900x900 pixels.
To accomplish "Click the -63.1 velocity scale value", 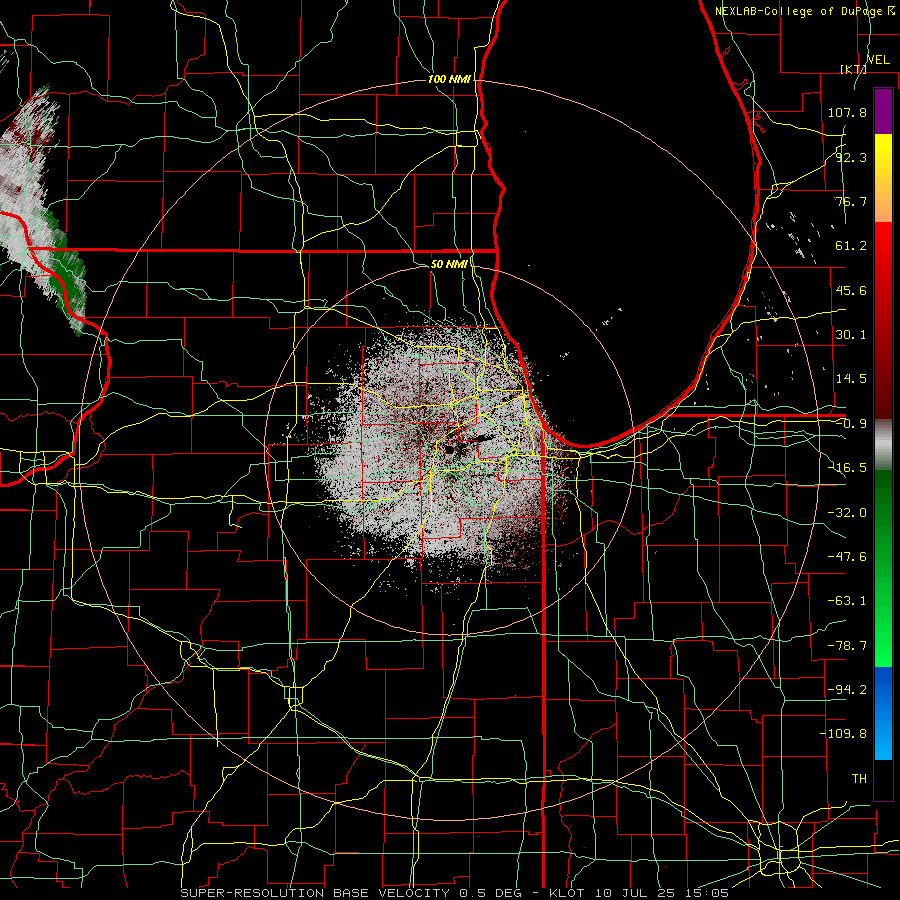I will tap(847, 601).
